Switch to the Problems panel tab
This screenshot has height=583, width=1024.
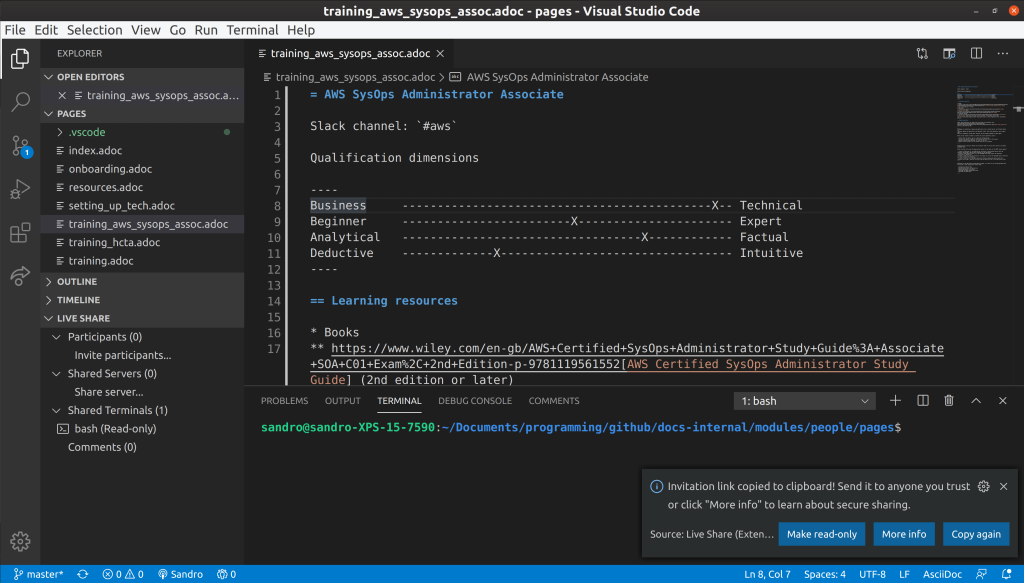[284, 401]
